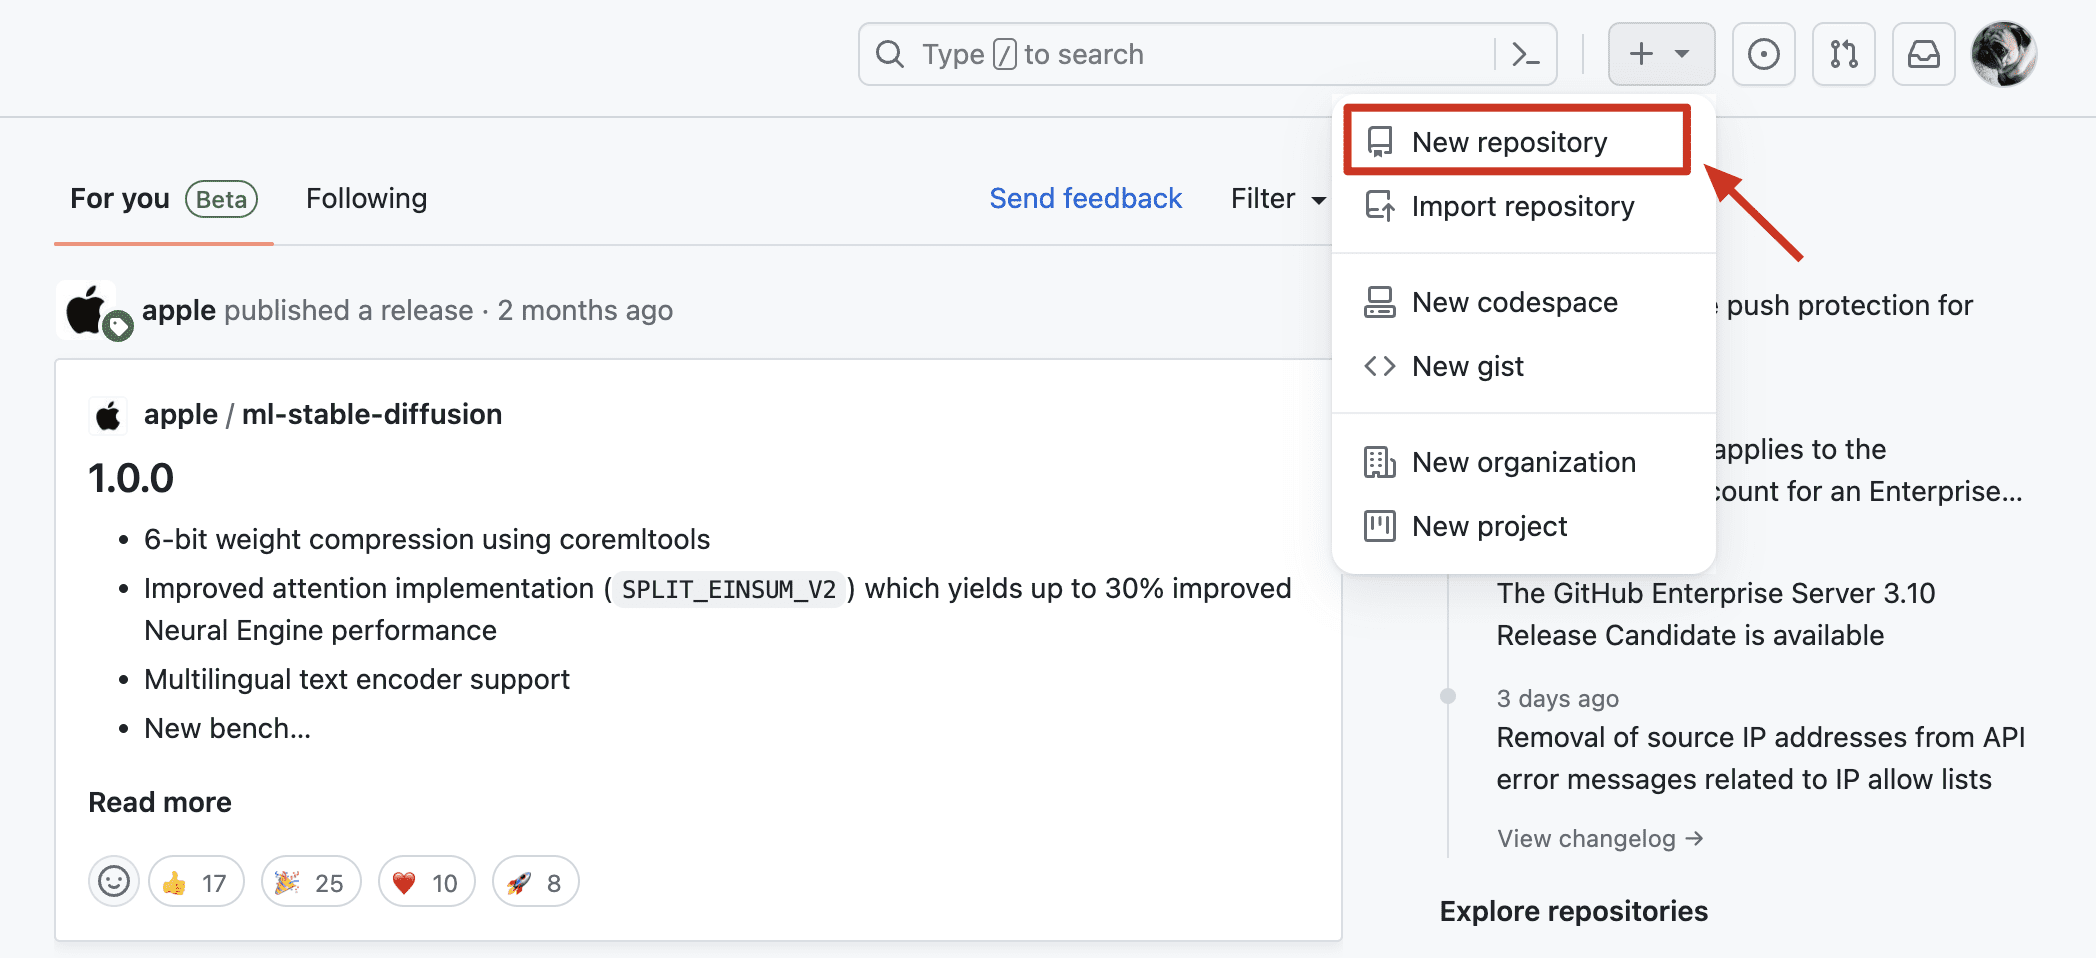The height and width of the screenshot is (958, 2096).
Task: Switch to the For you tab
Action: tap(163, 199)
